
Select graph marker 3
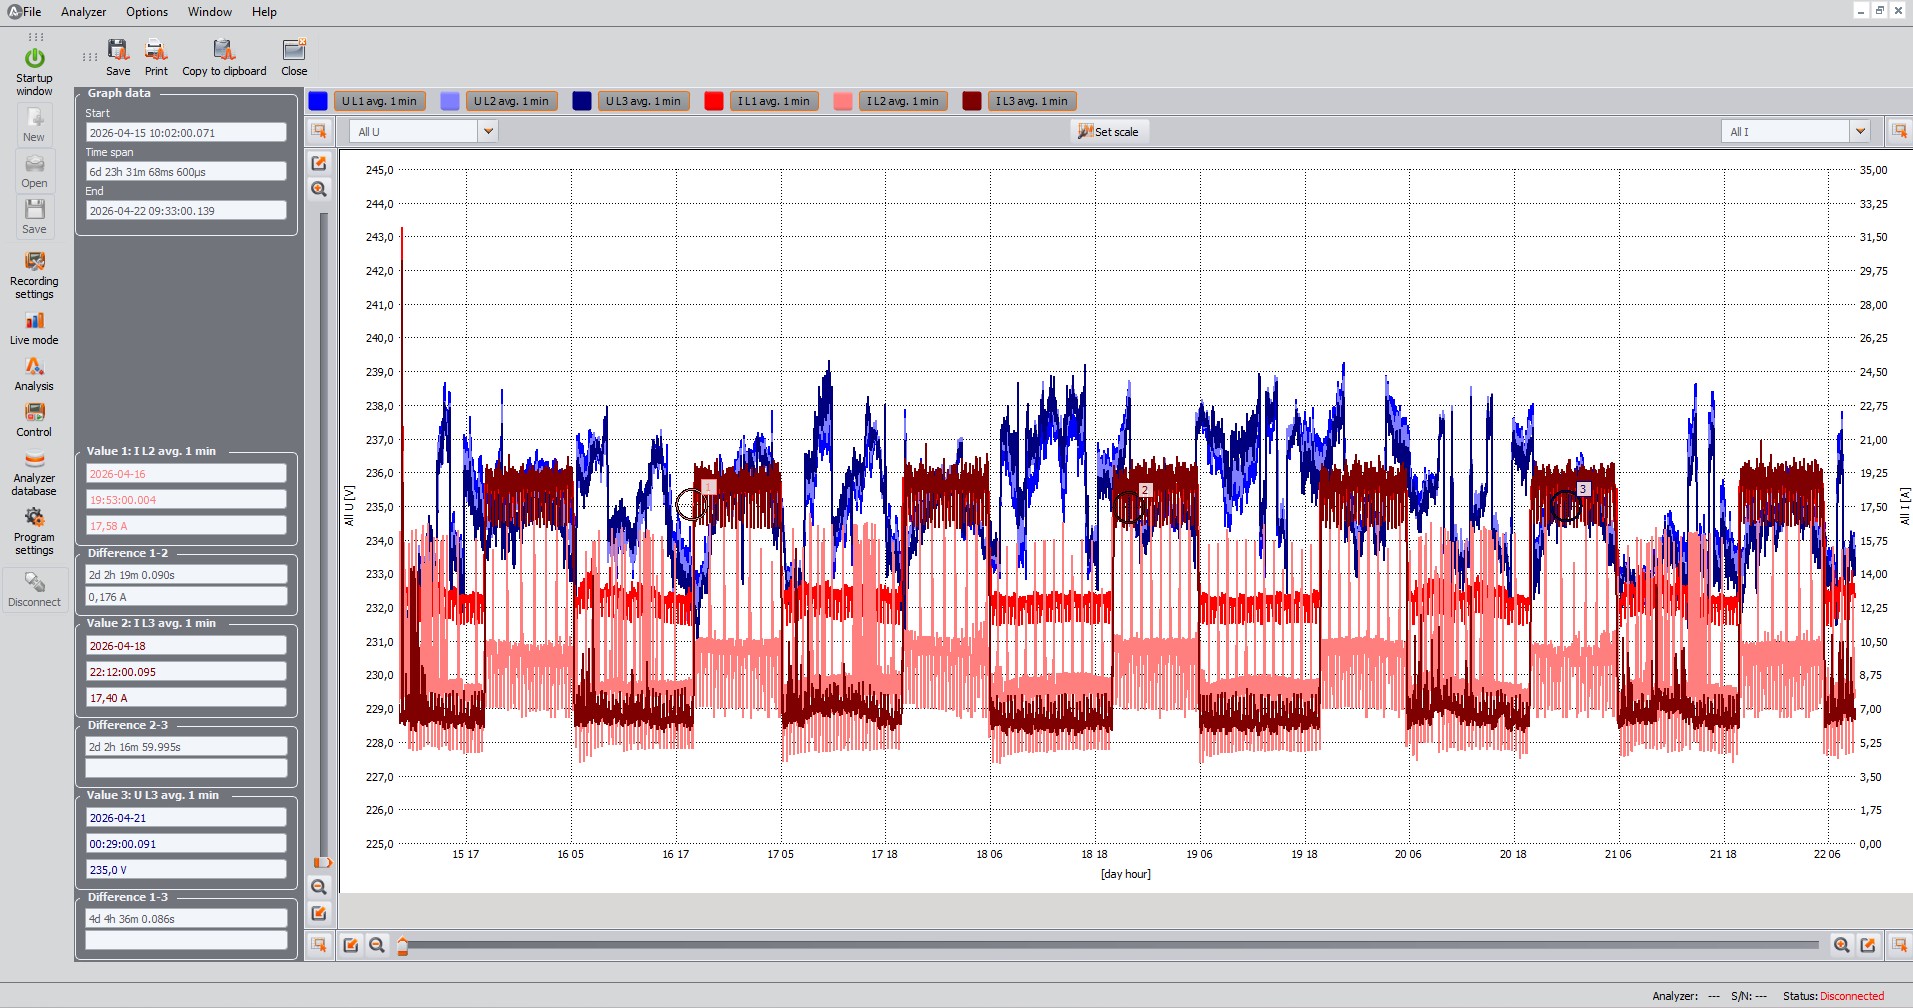click(1583, 489)
